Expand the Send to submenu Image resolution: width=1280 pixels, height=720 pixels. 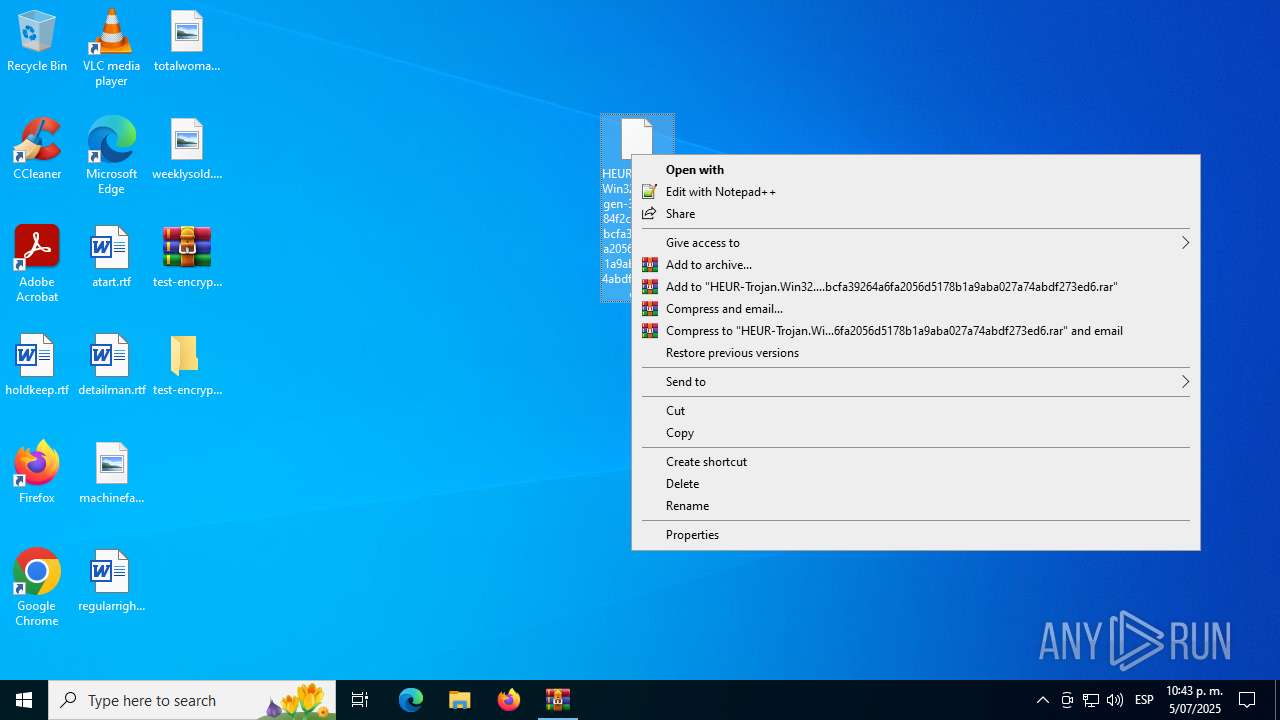tap(916, 382)
